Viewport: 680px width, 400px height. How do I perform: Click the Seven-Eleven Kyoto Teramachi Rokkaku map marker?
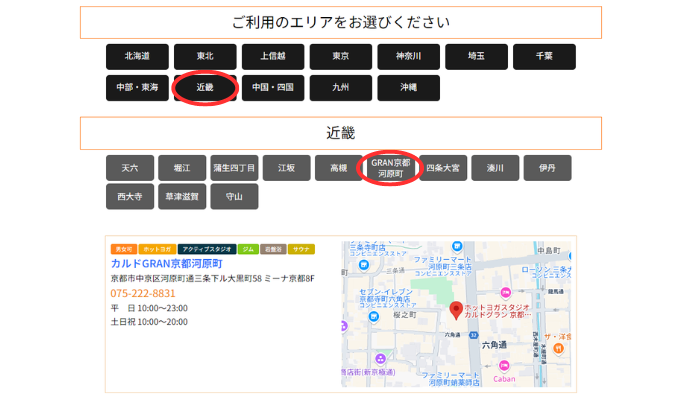pos(373,317)
